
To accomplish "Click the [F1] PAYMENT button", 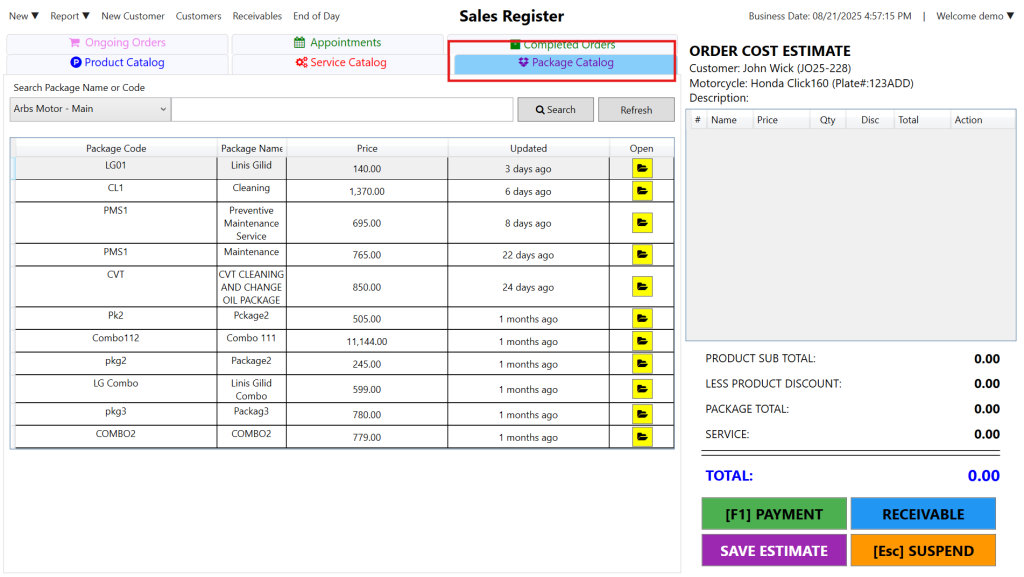I will [774, 514].
